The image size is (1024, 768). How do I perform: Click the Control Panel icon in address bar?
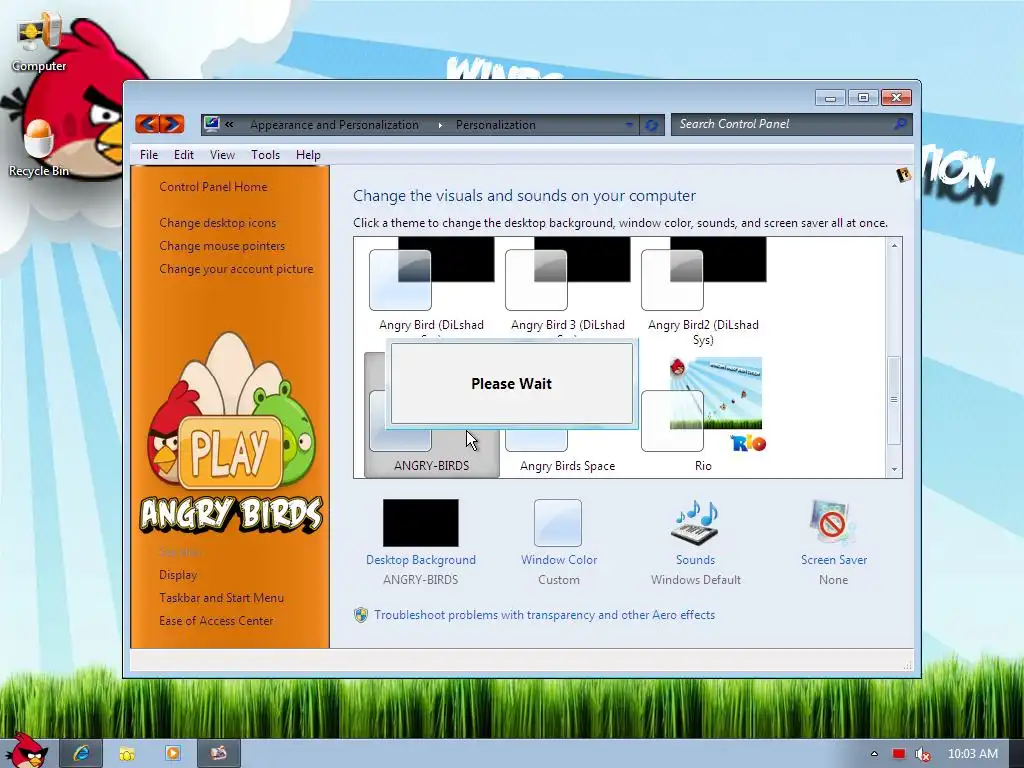tap(211, 123)
